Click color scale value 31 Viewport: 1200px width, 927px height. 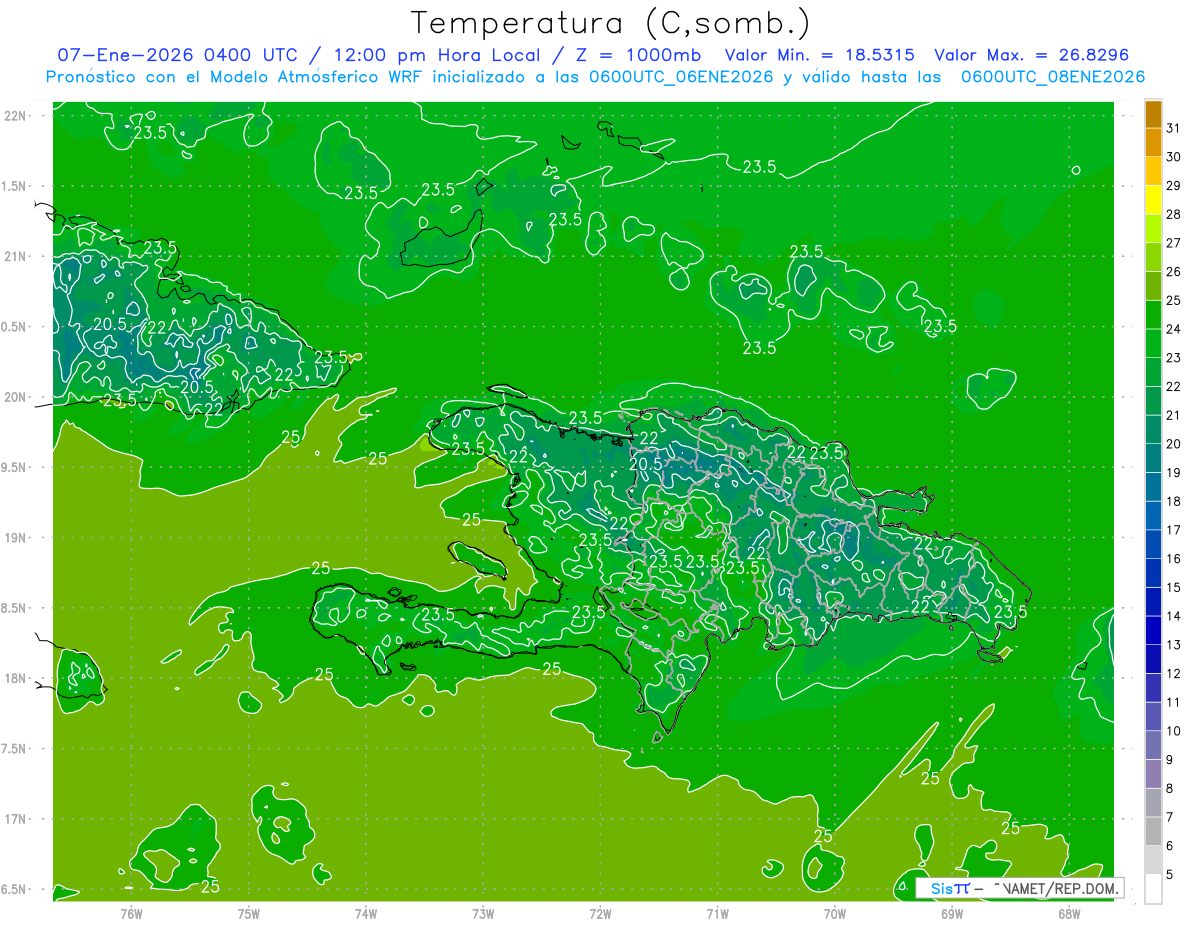point(1173,127)
